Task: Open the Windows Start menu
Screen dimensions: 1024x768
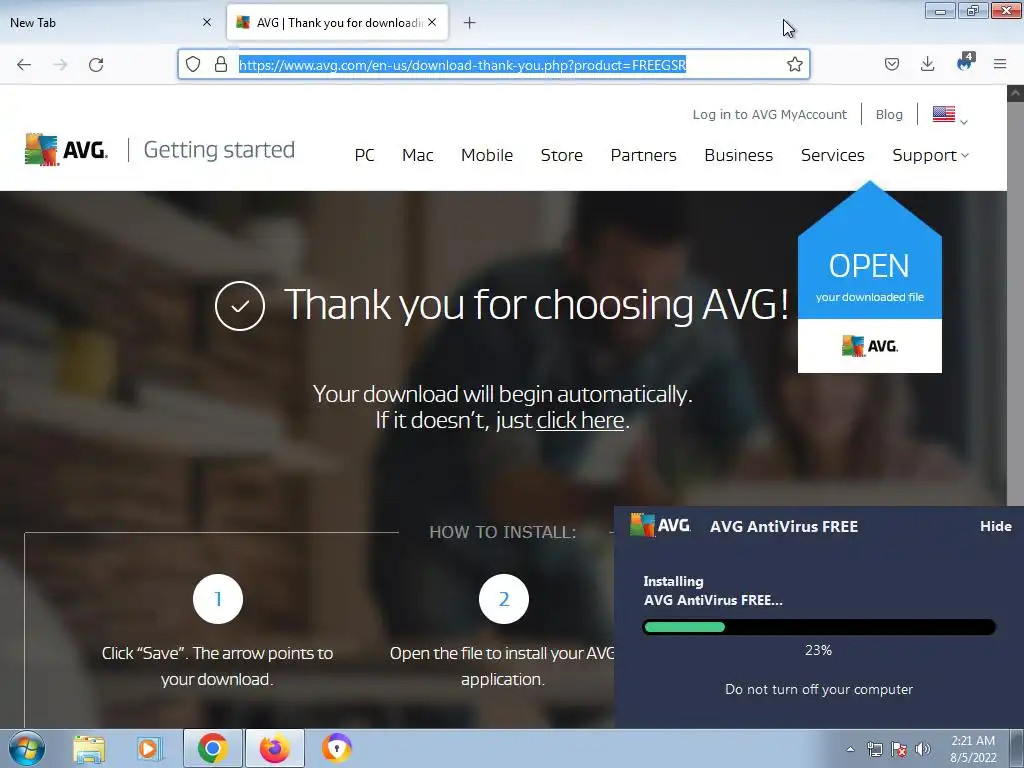Action: [27, 748]
